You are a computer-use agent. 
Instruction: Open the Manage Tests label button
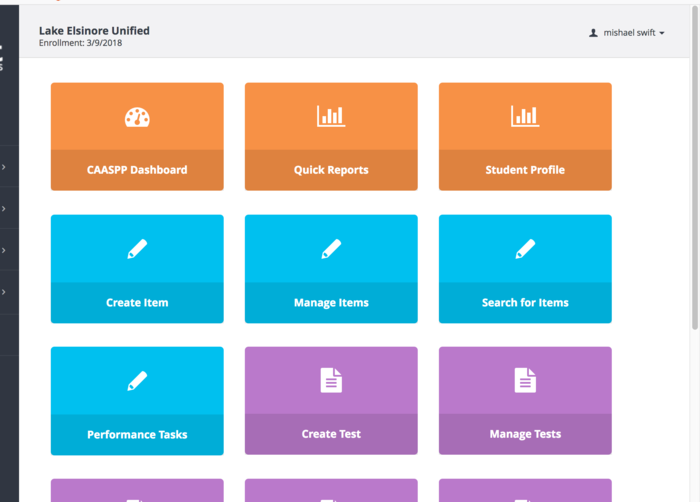[525, 435]
